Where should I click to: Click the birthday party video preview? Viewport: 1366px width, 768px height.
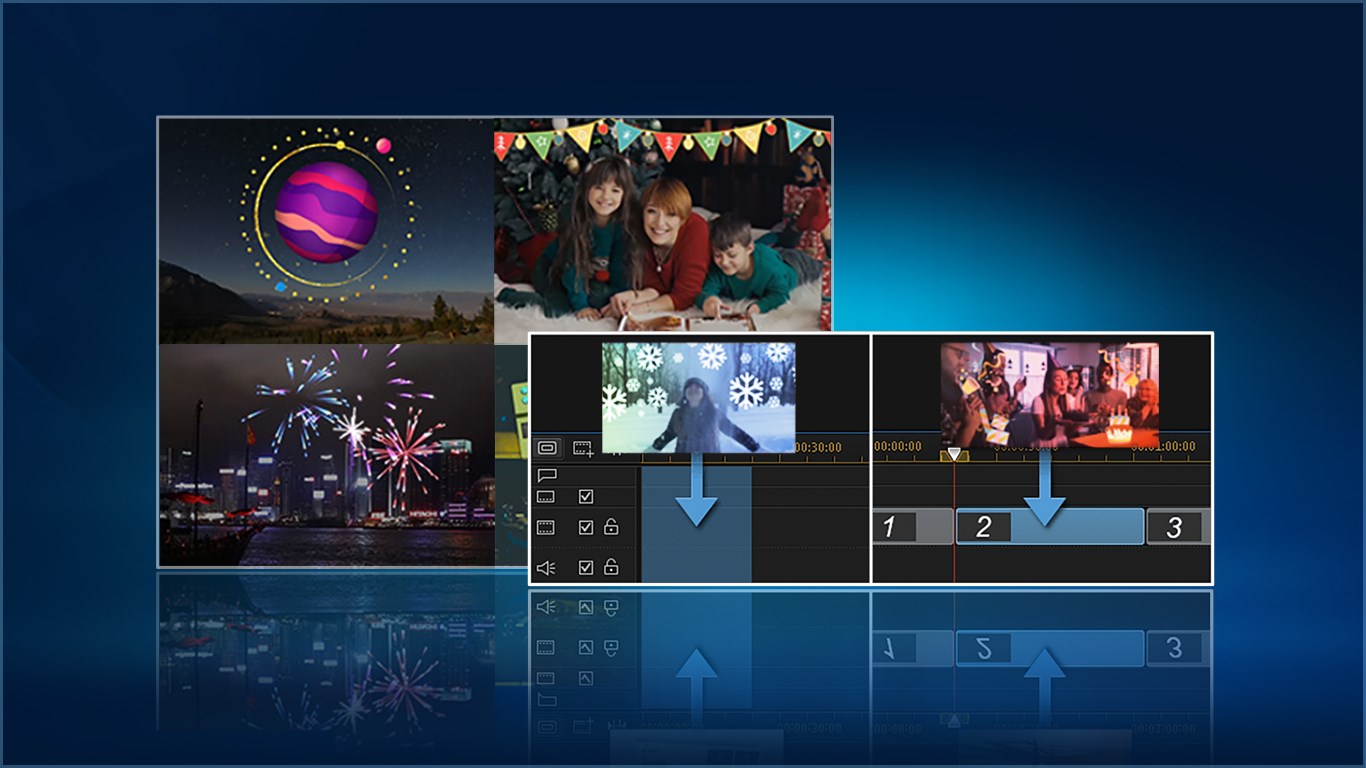(1049, 395)
